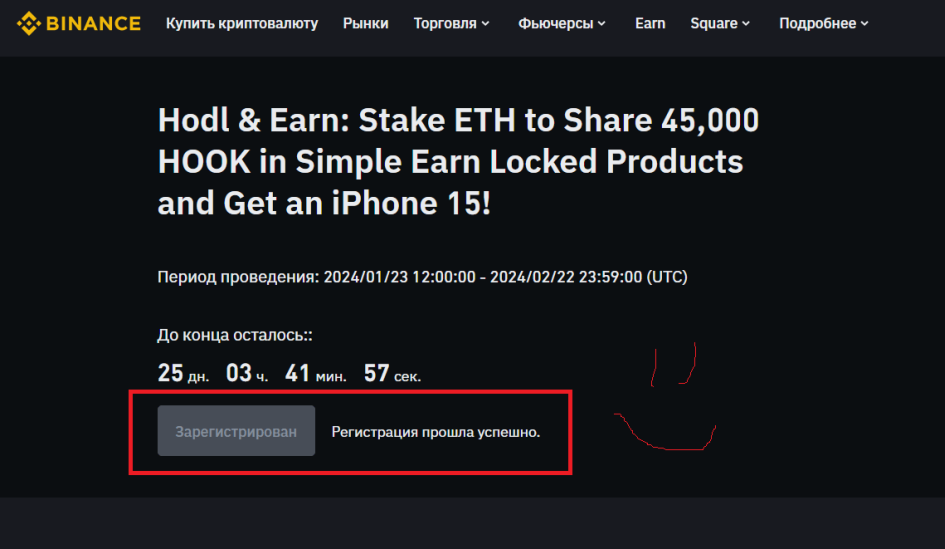Click the start date 2024/01/23 12:00:00
Screen dimensions: 945x549
coord(399,276)
